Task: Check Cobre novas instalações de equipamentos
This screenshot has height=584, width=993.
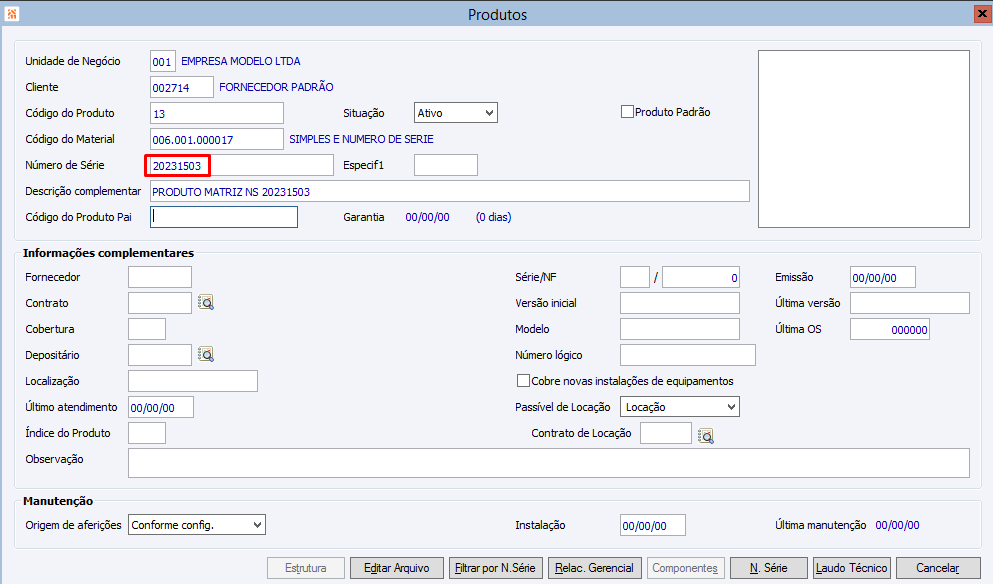Action: 524,381
